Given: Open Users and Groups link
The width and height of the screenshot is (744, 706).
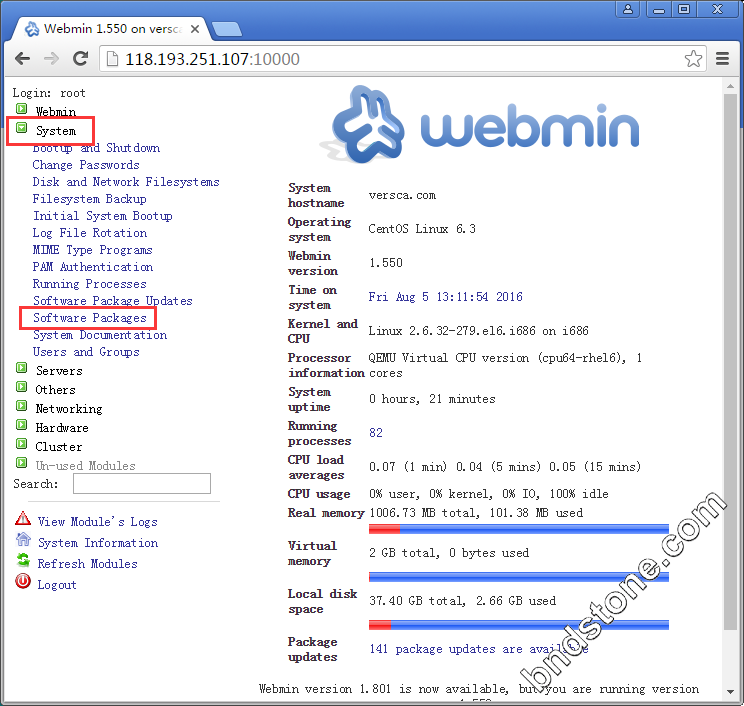Looking at the screenshot, I should pyautogui.click(x=86, y=352).
